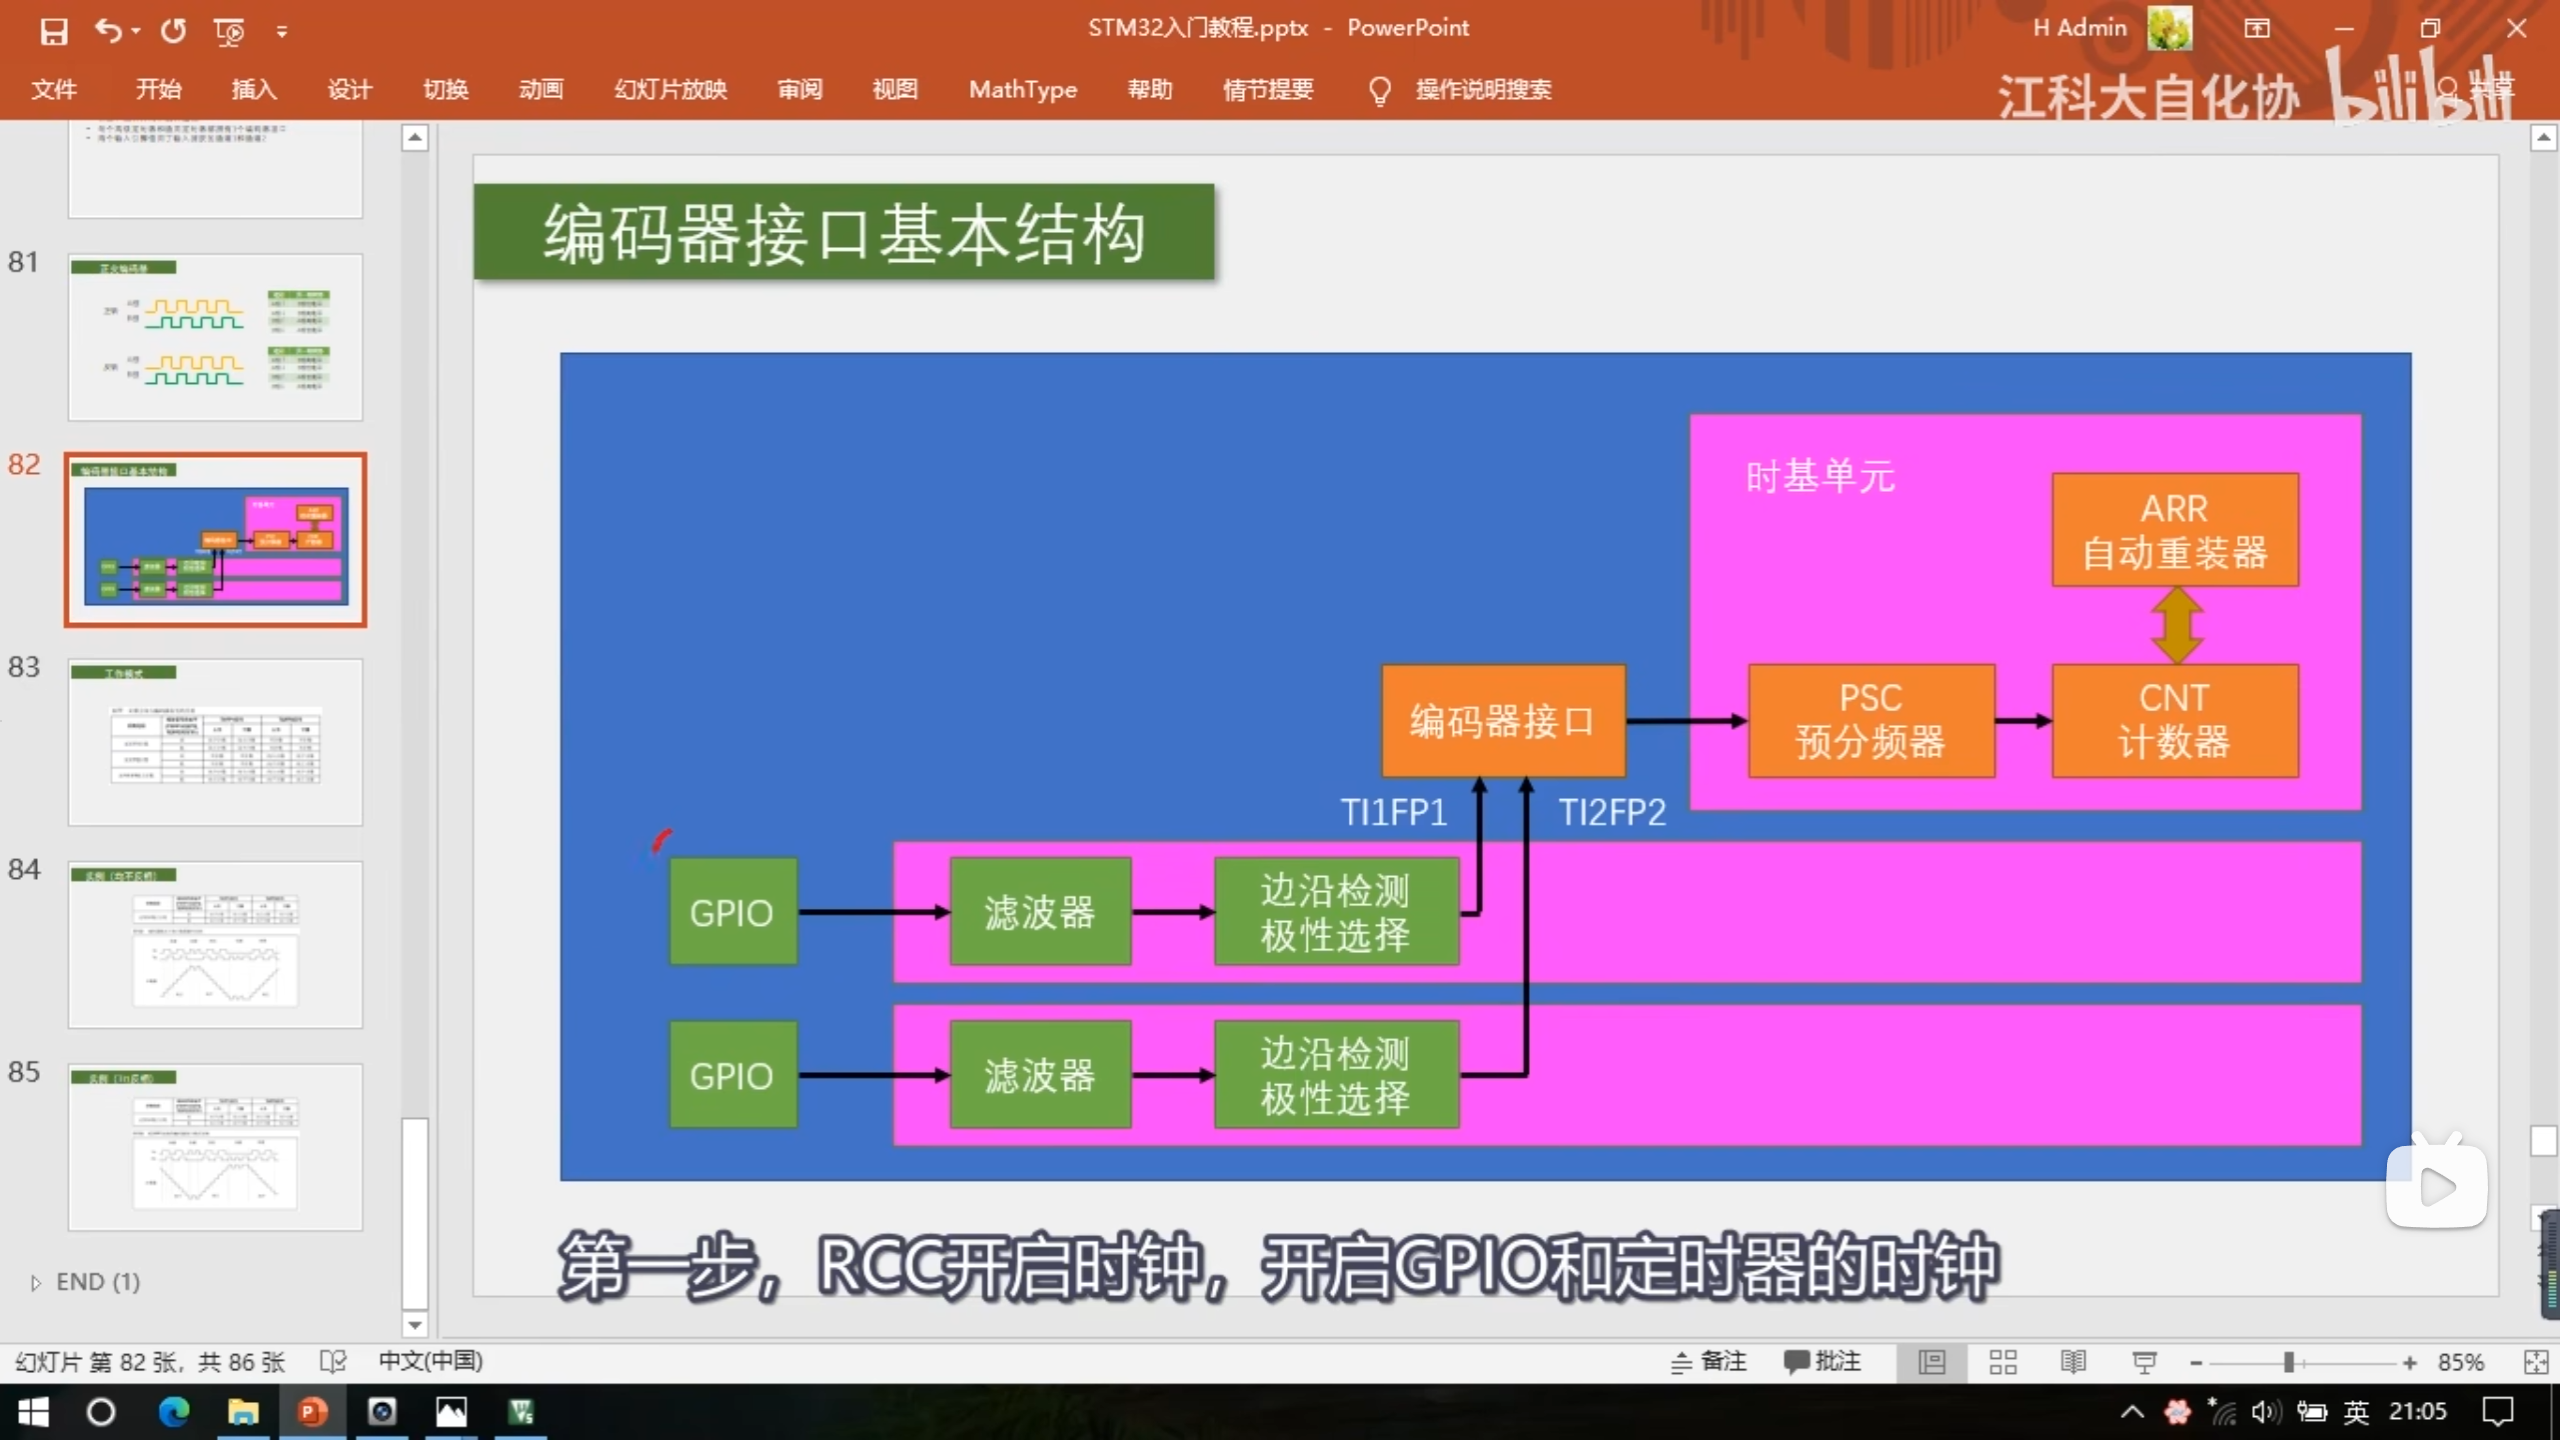Toggle Normal view button in status bar

pyautogui.click(x=1932, y=1362)
